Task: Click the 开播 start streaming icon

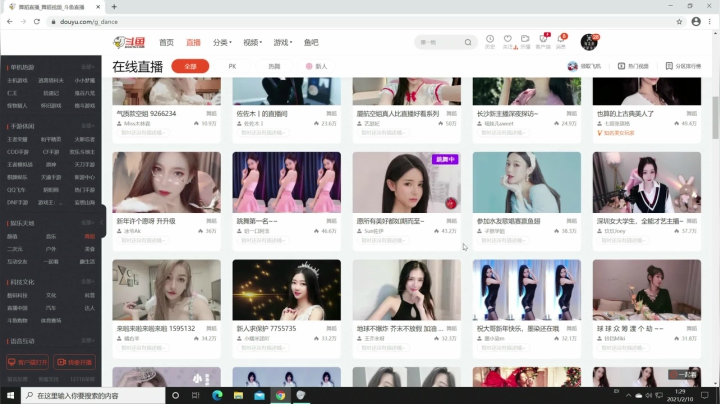Action: tap(525, 41)
